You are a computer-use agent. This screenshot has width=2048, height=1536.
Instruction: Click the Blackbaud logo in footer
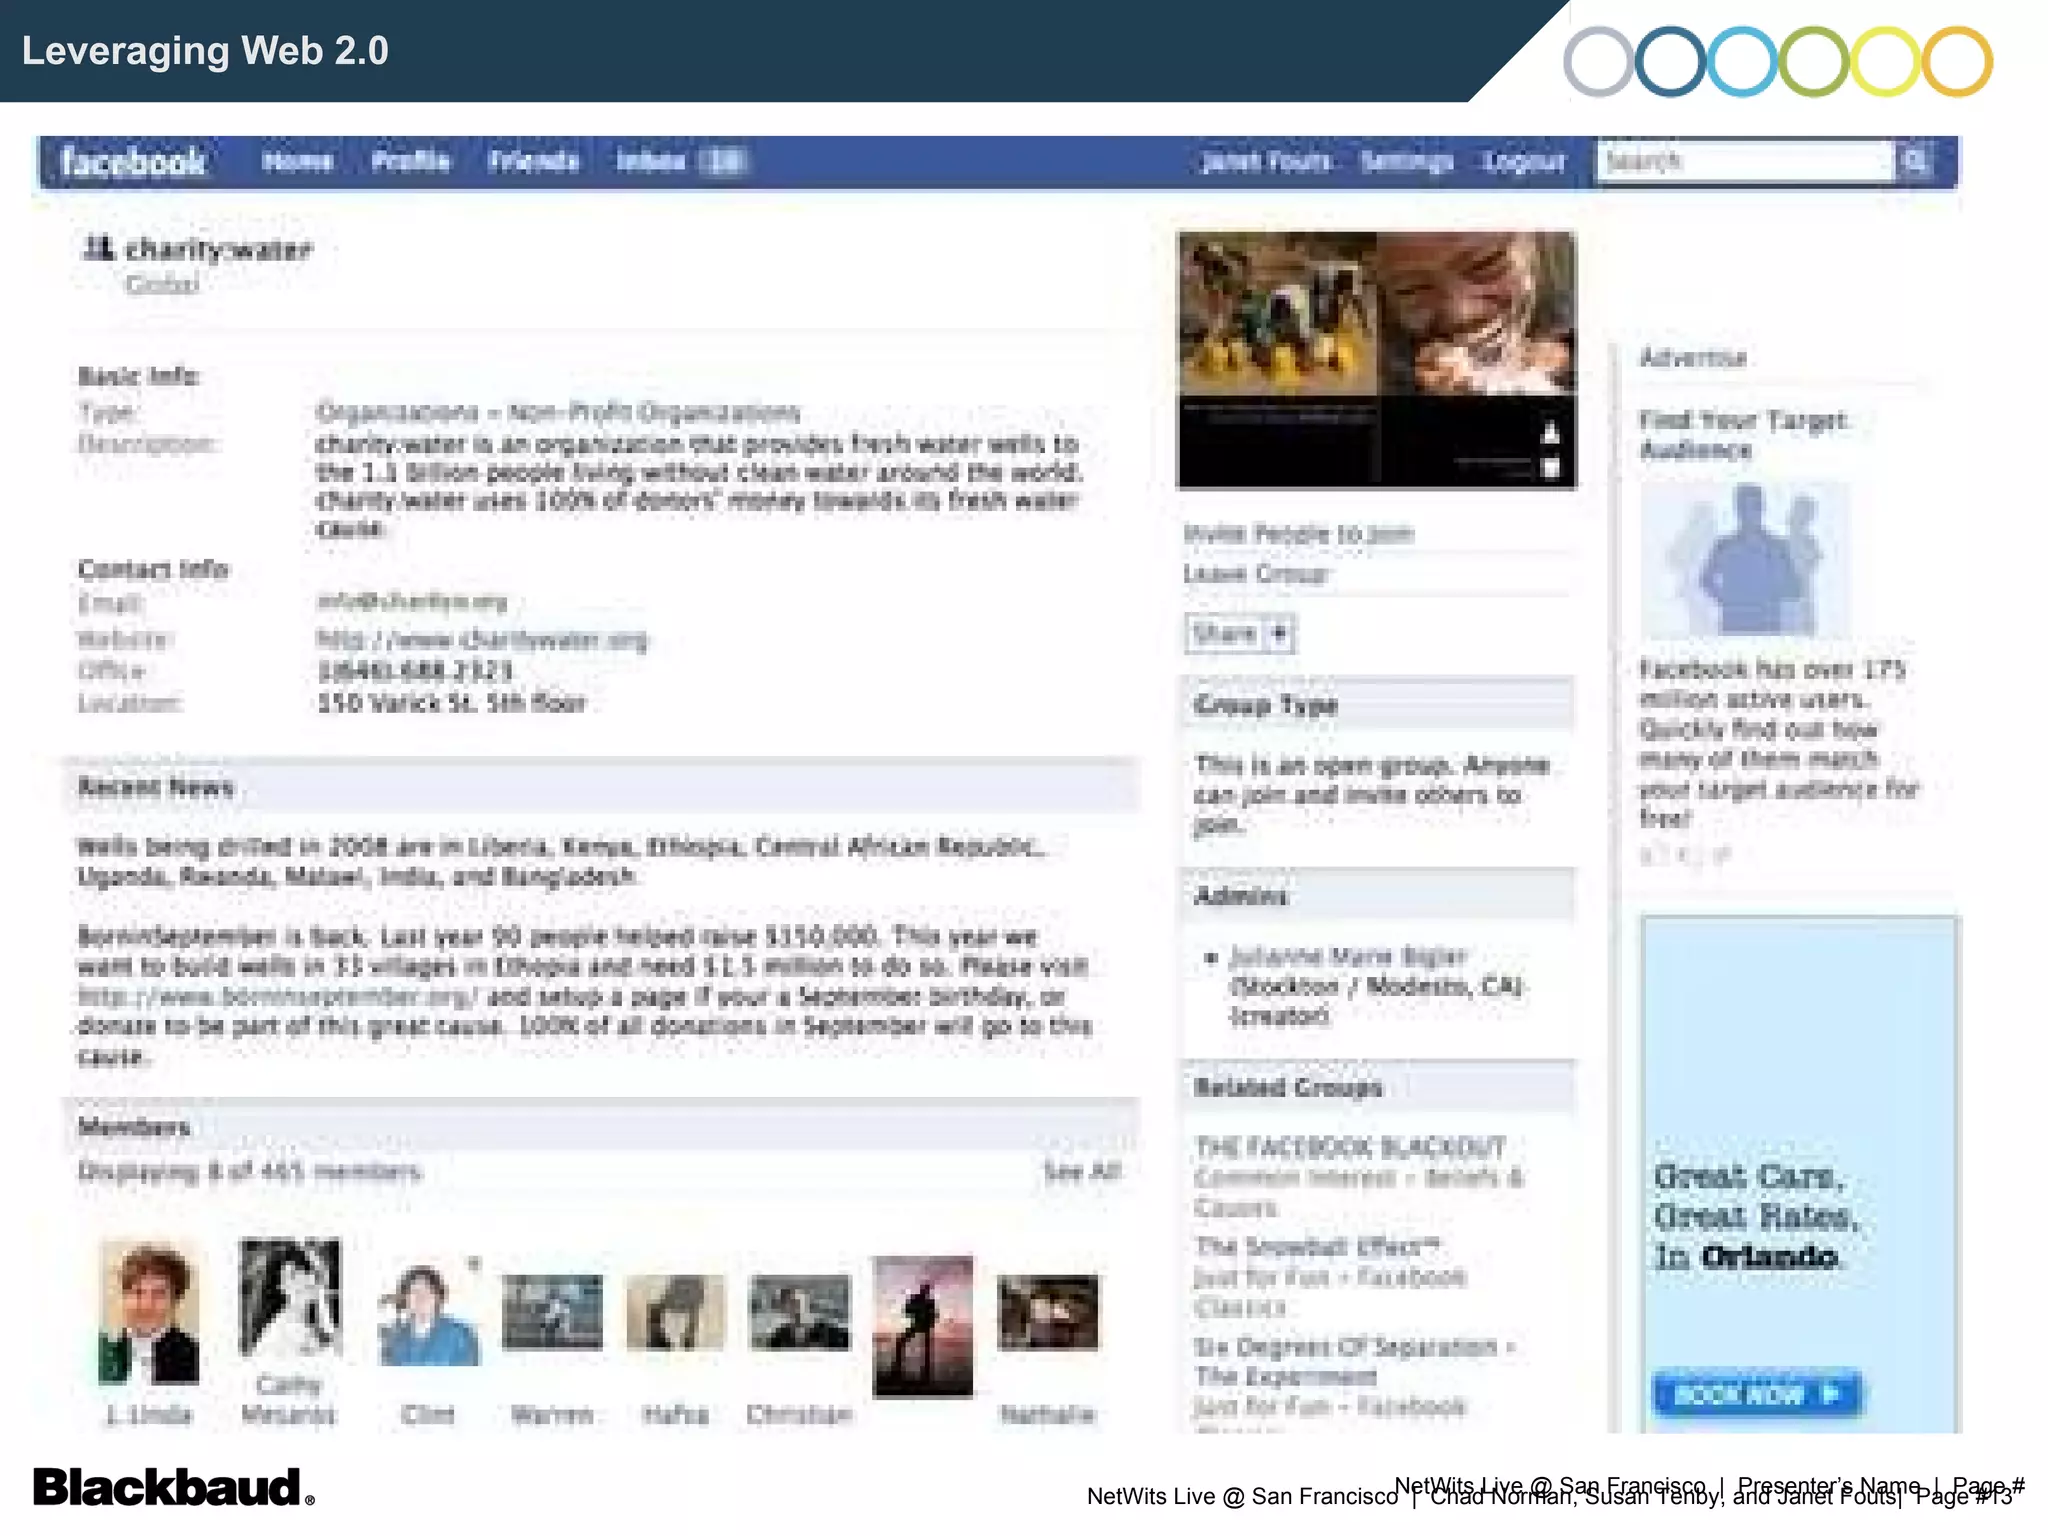174,1487
